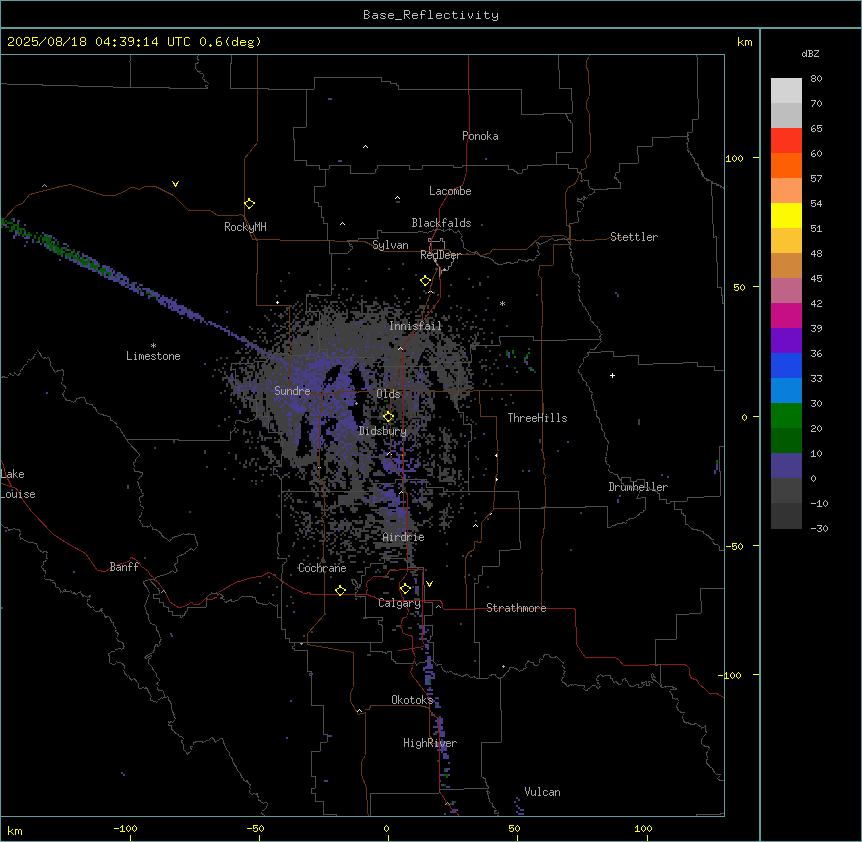Click the Lake Louise label
Viewport: 862px width, 842px height.
[18, 484]
